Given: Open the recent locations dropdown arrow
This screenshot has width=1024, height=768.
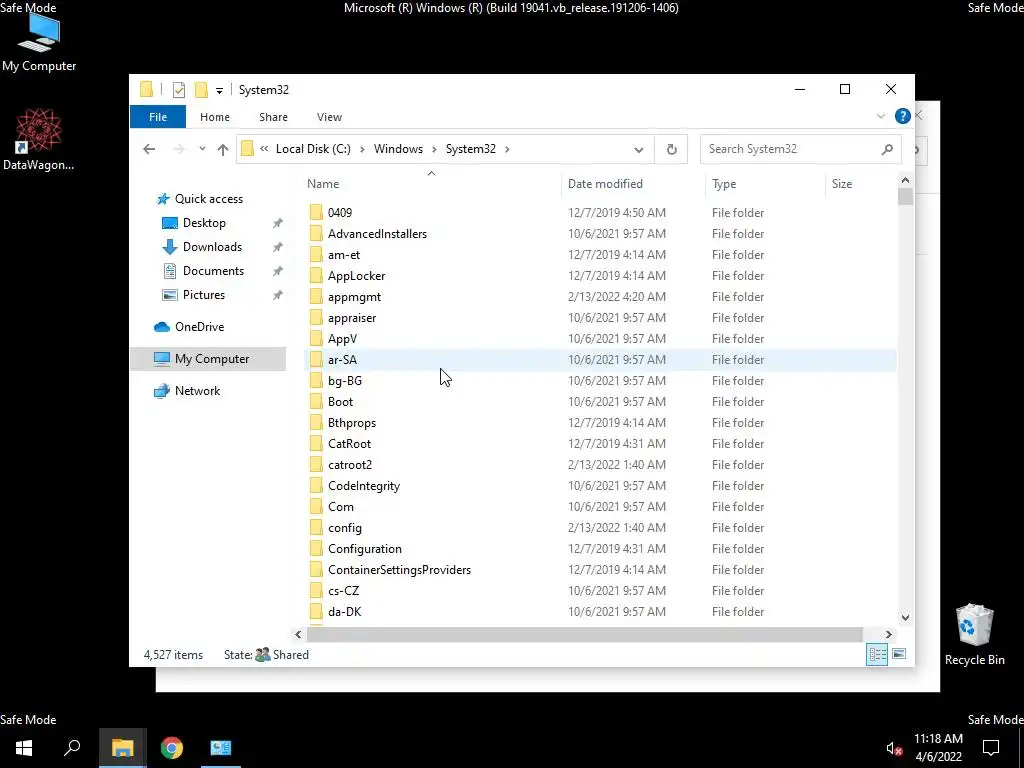Looking at the screenshot, I should [202, 149].
